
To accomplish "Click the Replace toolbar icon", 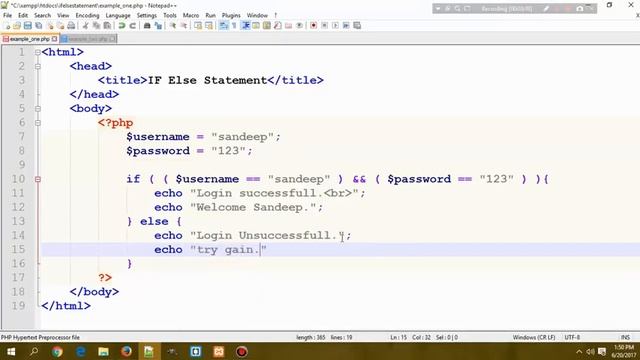I will [x=158, y=26].
